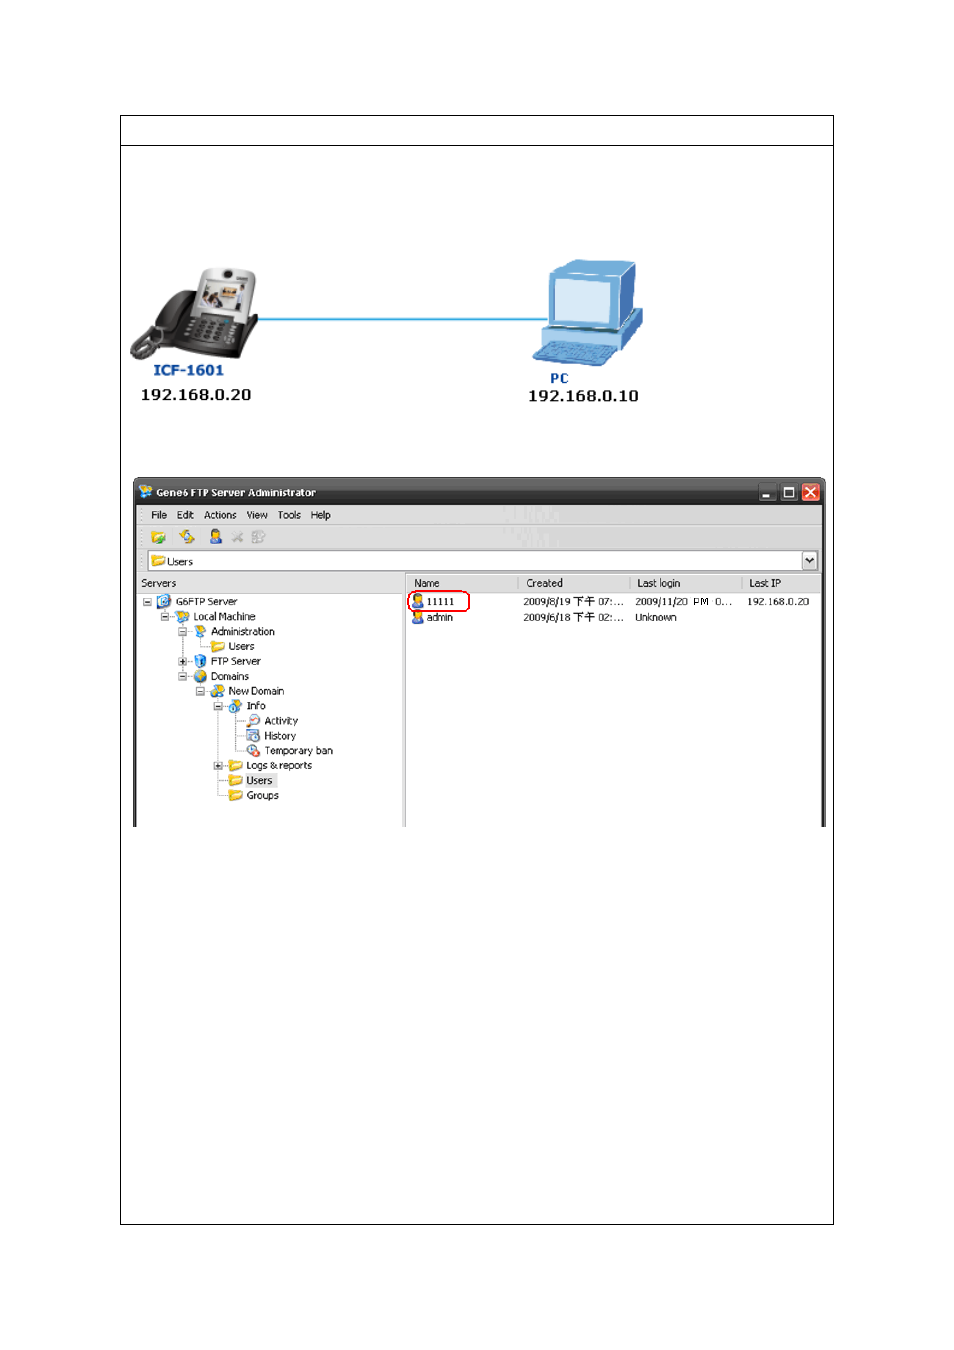Viewport: 954px width, 1350px height.
Task: Select the Activity node in the tree
Action: click(280, 721)
